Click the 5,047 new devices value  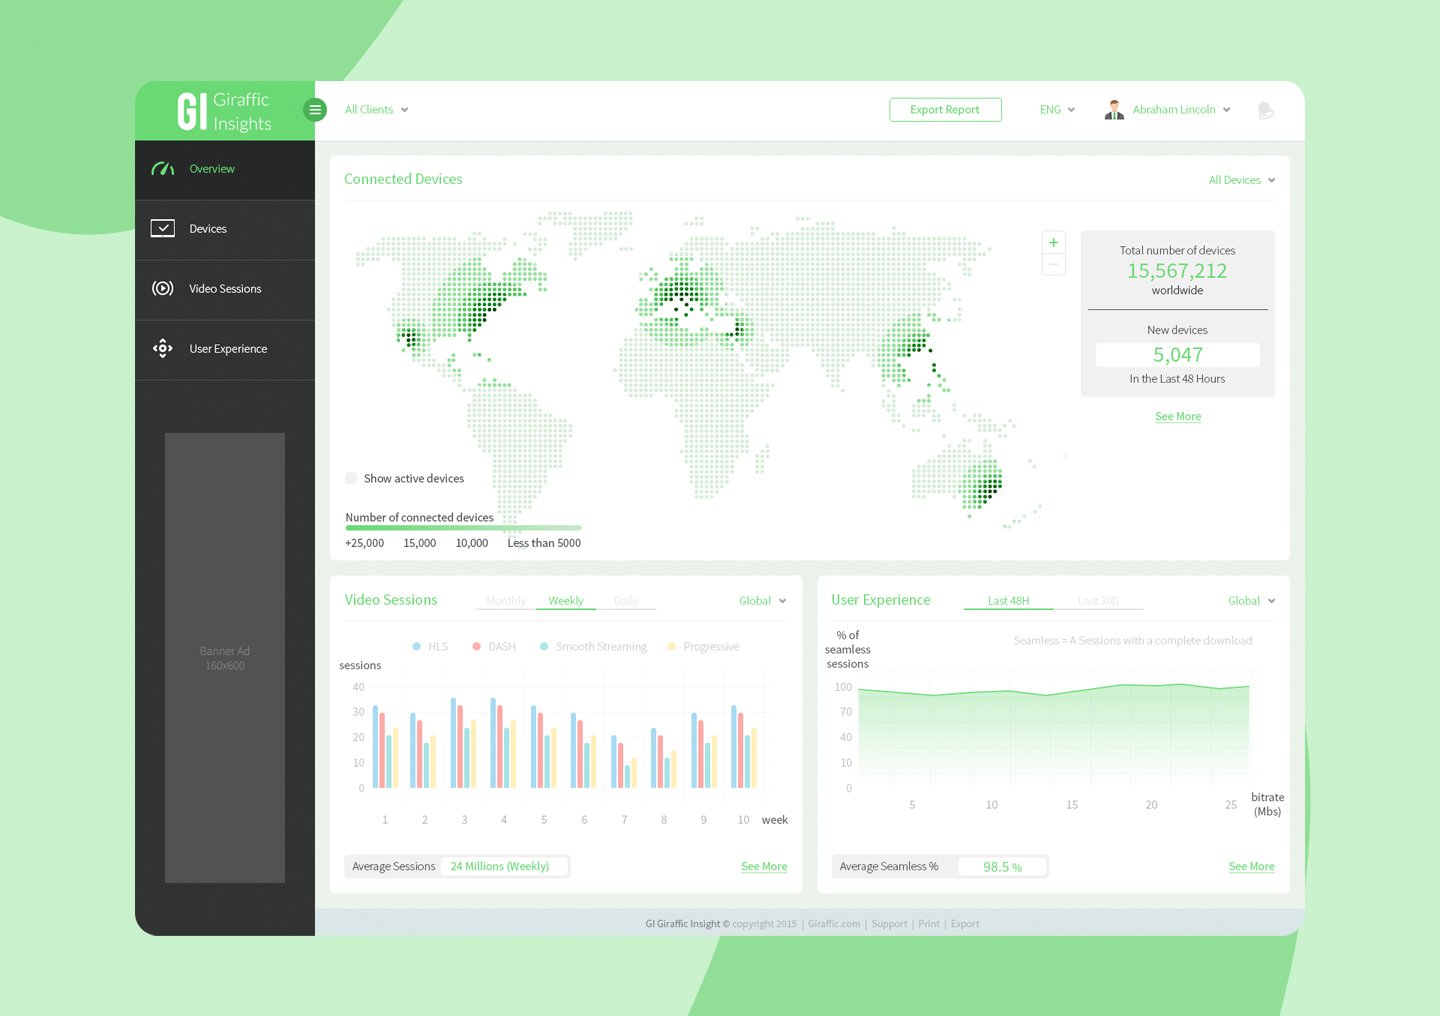click(1178, 355)
